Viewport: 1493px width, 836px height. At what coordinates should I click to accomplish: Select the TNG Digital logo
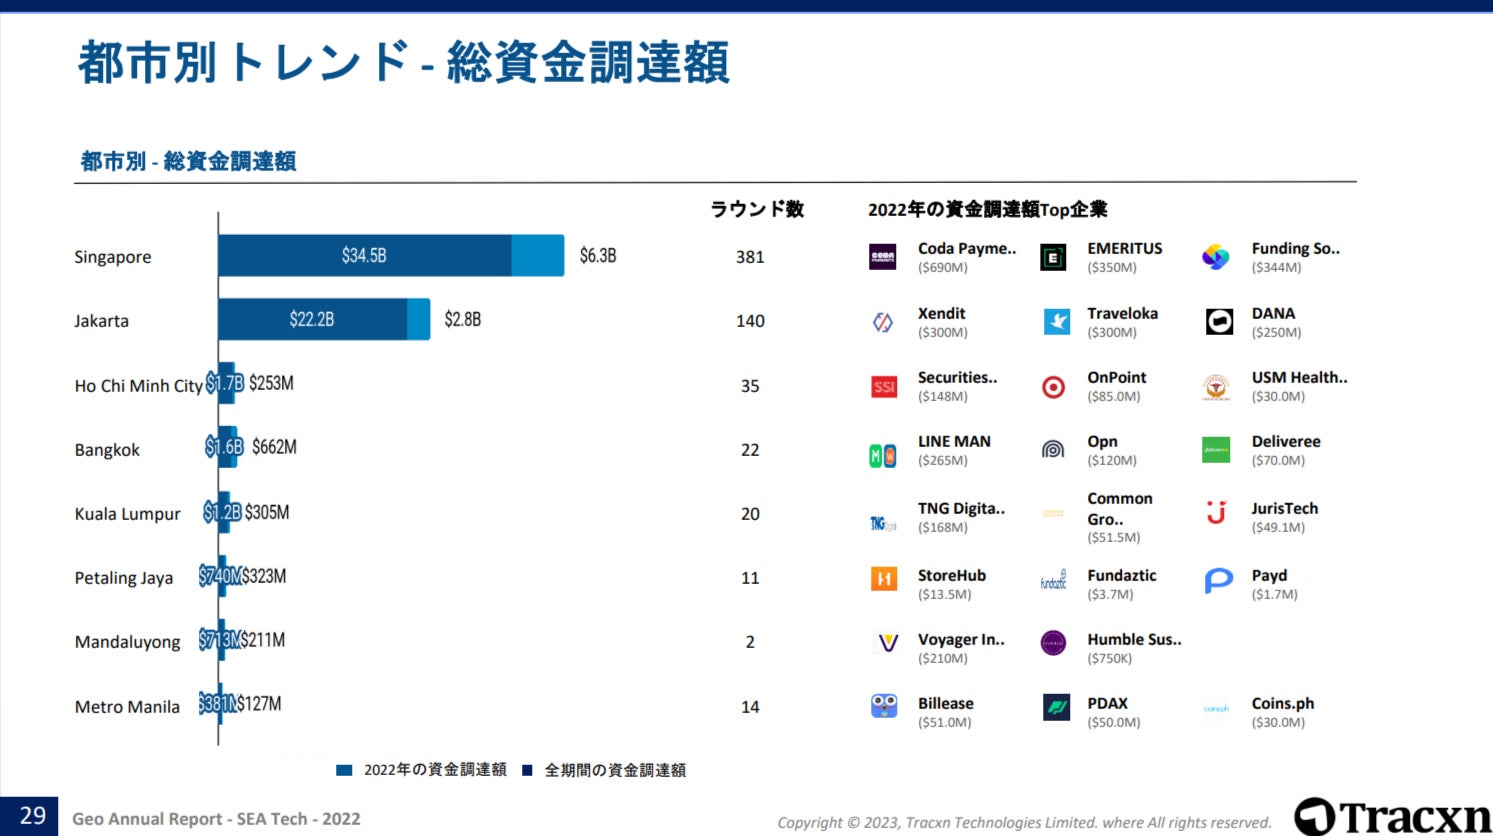(883, 523)
